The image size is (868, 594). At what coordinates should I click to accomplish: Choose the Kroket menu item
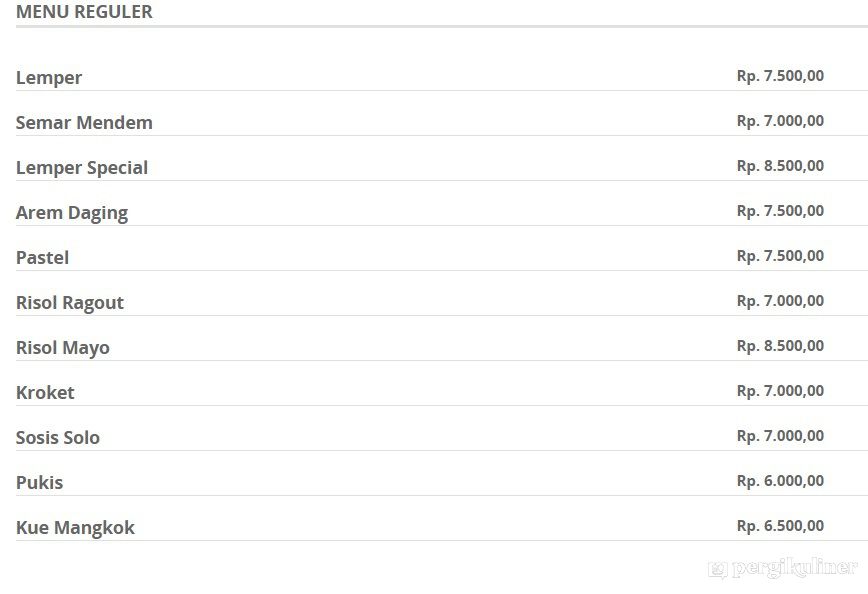click(x=45, y=393)
